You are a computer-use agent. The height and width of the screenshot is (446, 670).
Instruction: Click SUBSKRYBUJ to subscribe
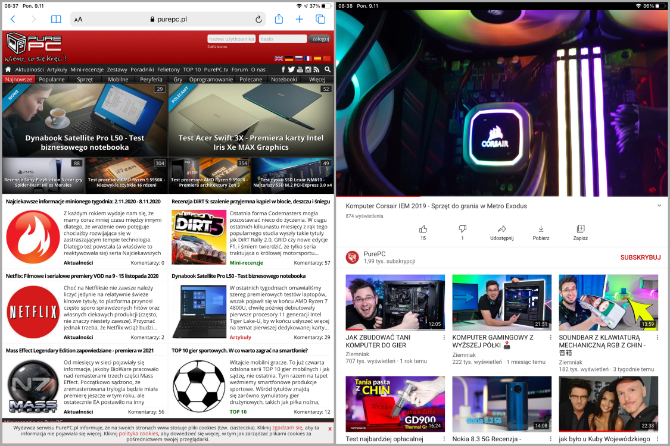[641, 258]
